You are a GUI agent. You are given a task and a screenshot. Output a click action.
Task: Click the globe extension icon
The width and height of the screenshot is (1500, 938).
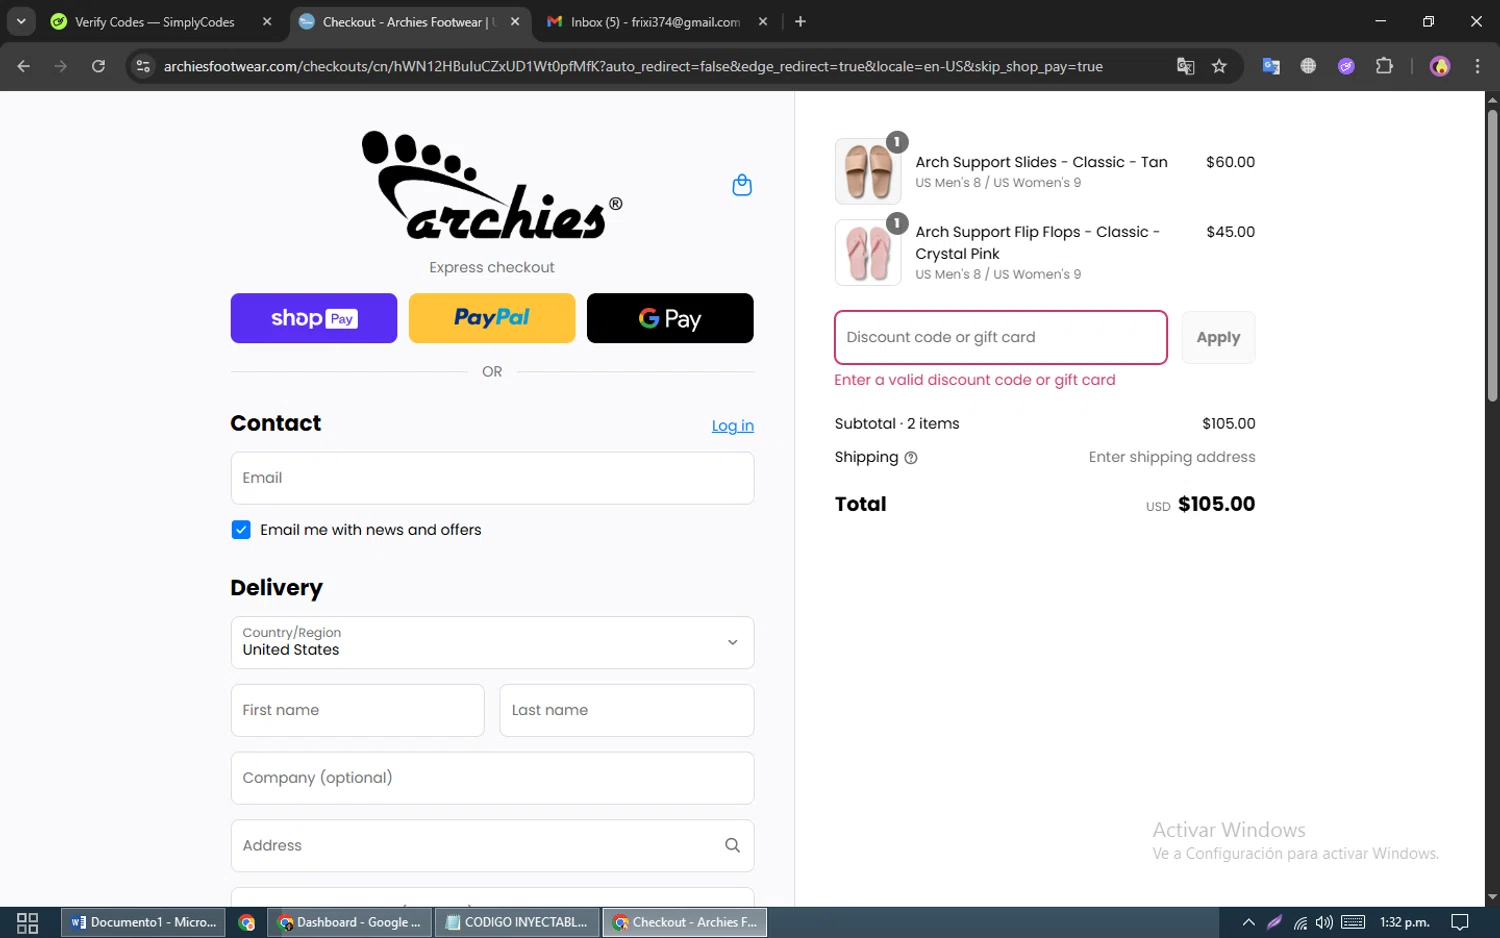1308,66
